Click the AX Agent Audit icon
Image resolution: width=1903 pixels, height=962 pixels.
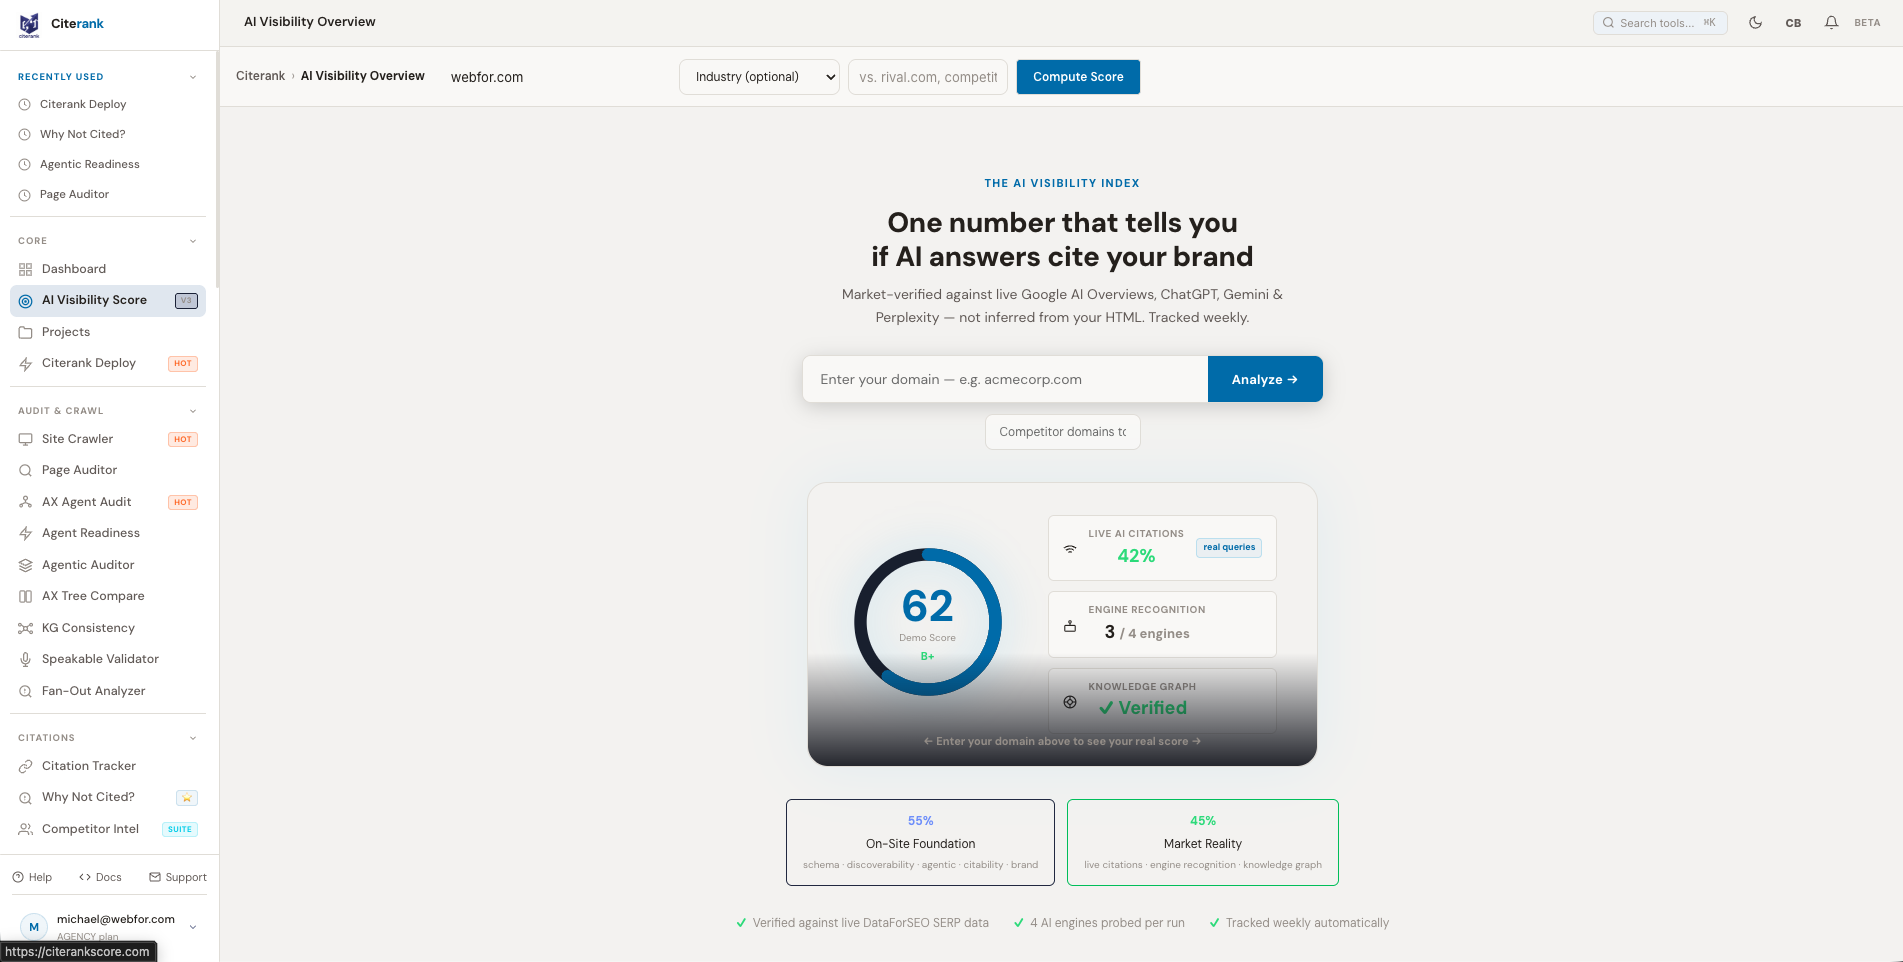pos(26,502)
